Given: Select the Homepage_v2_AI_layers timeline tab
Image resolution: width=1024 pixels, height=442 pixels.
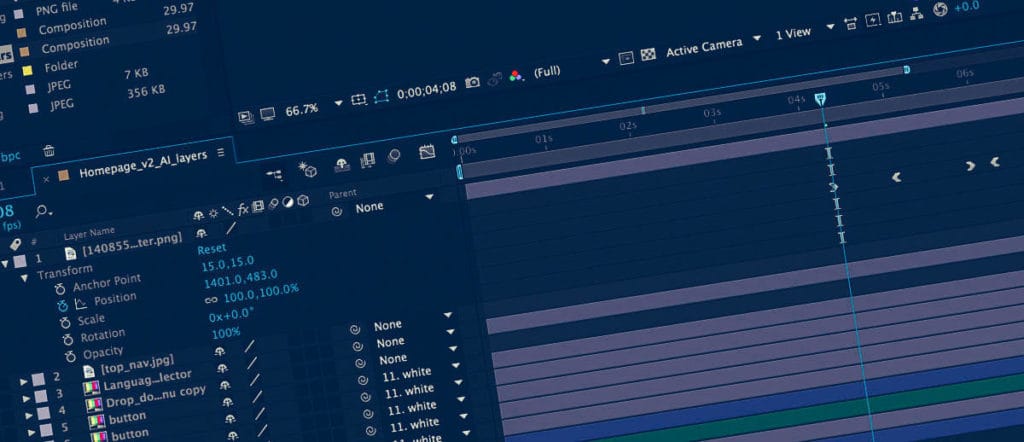Looking at the screenshot, I should (143, 165).
